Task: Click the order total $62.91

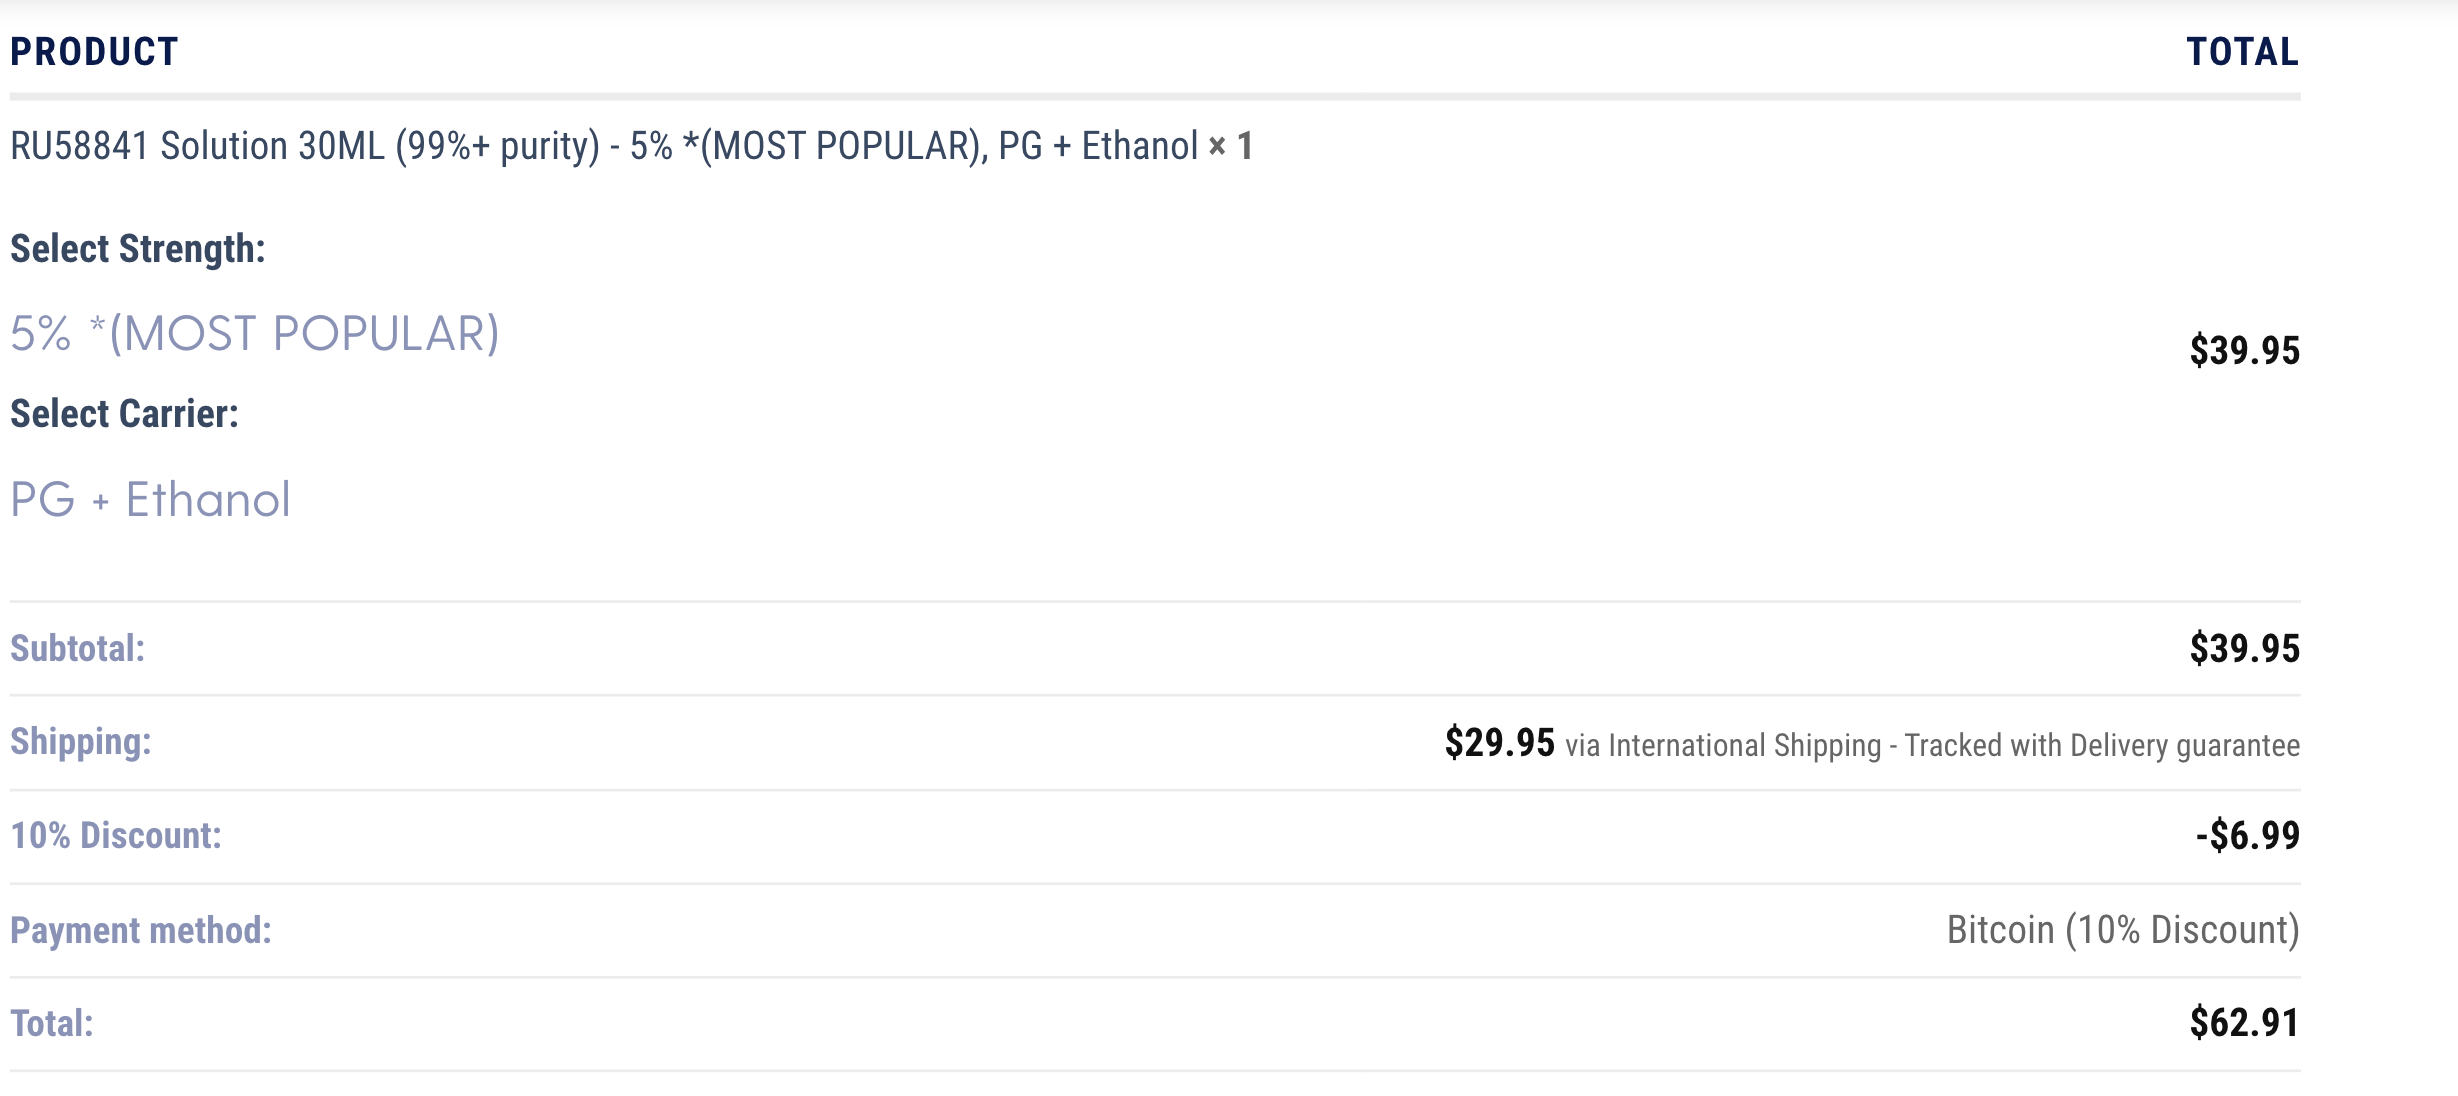Action: tap(2244, 1023)
